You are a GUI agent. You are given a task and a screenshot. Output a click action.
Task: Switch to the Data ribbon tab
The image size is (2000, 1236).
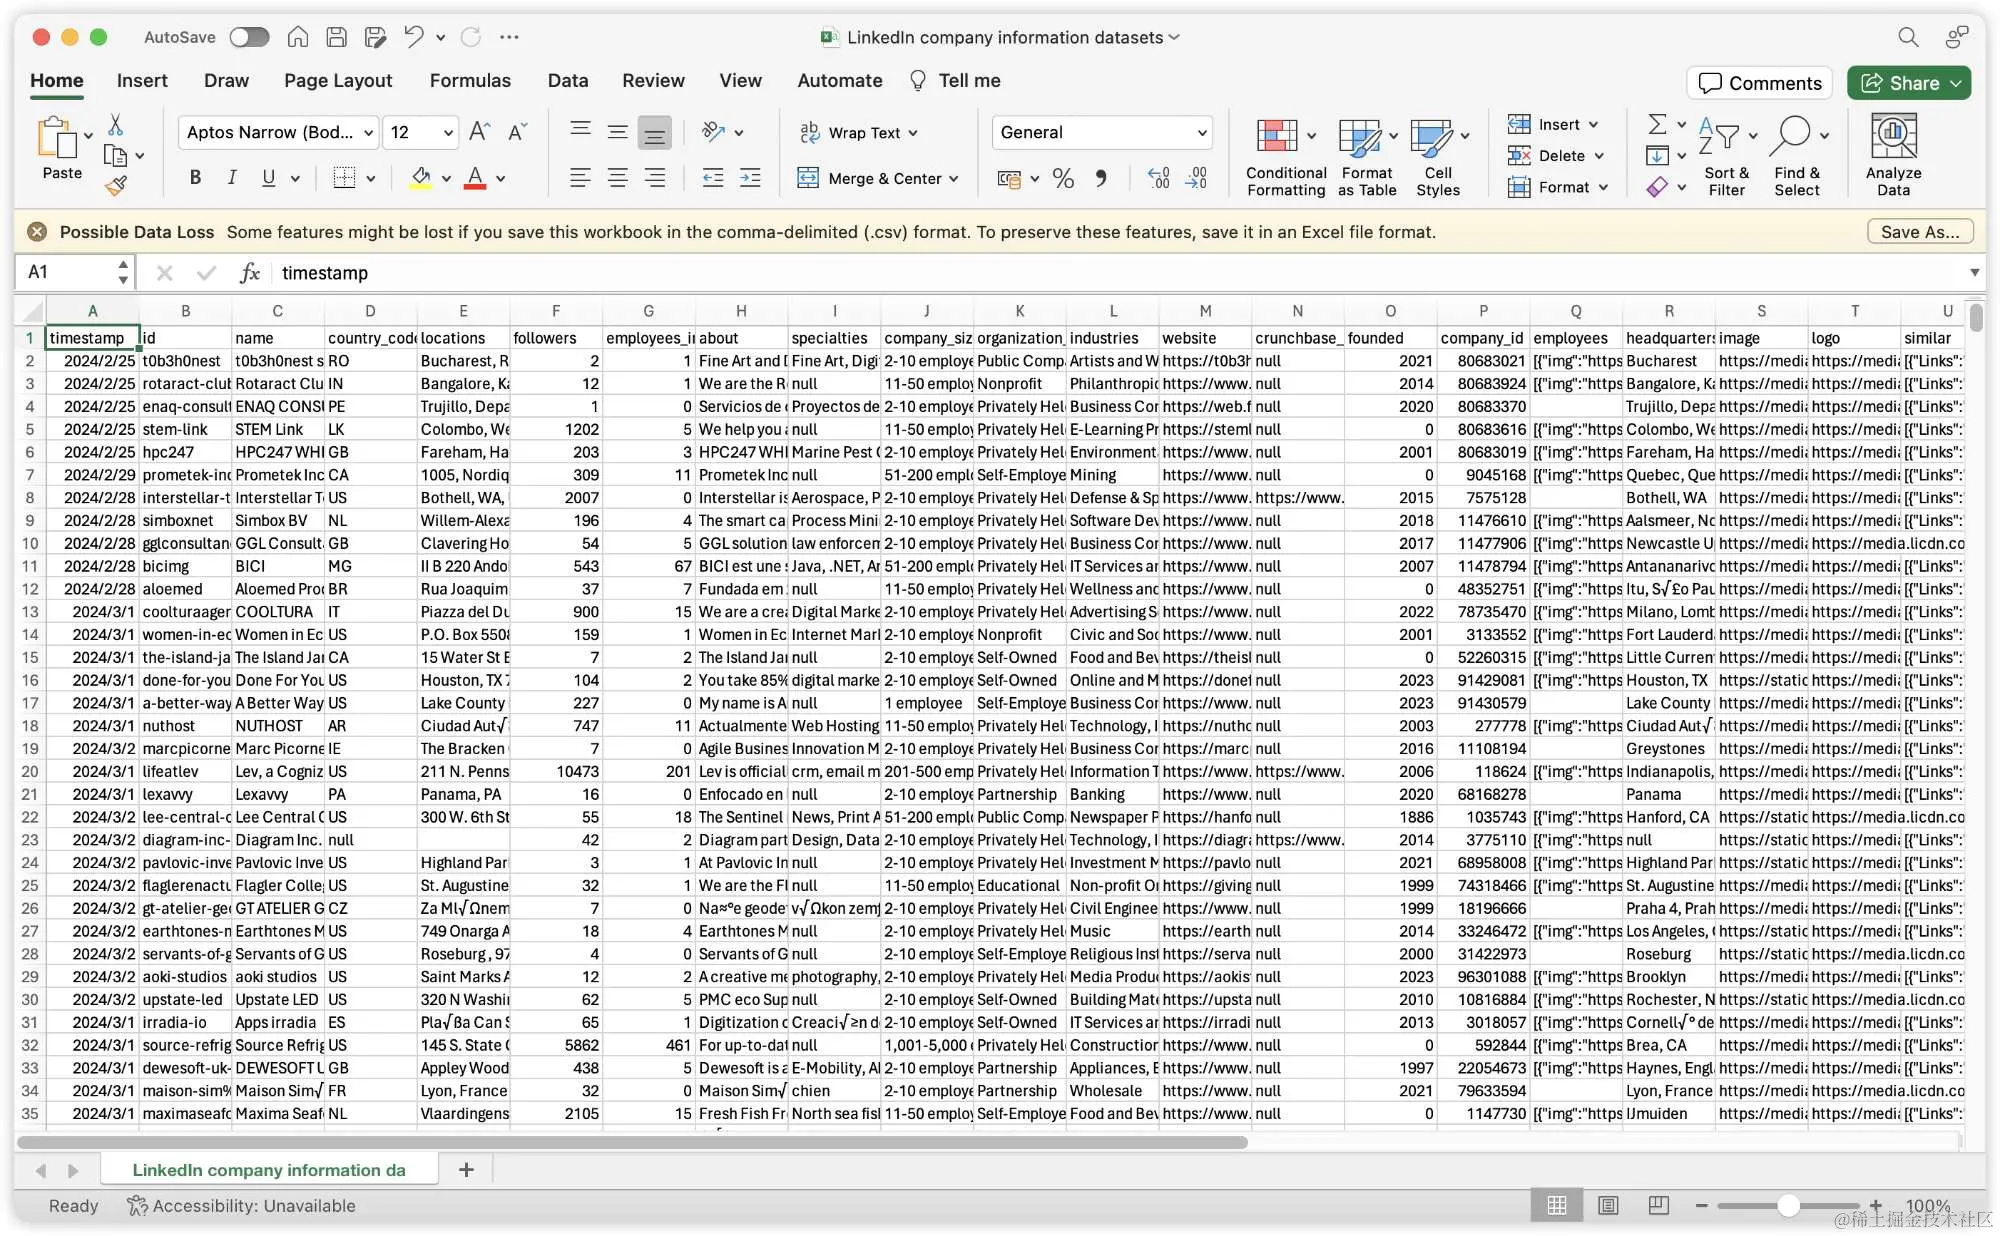coord(567,80)
